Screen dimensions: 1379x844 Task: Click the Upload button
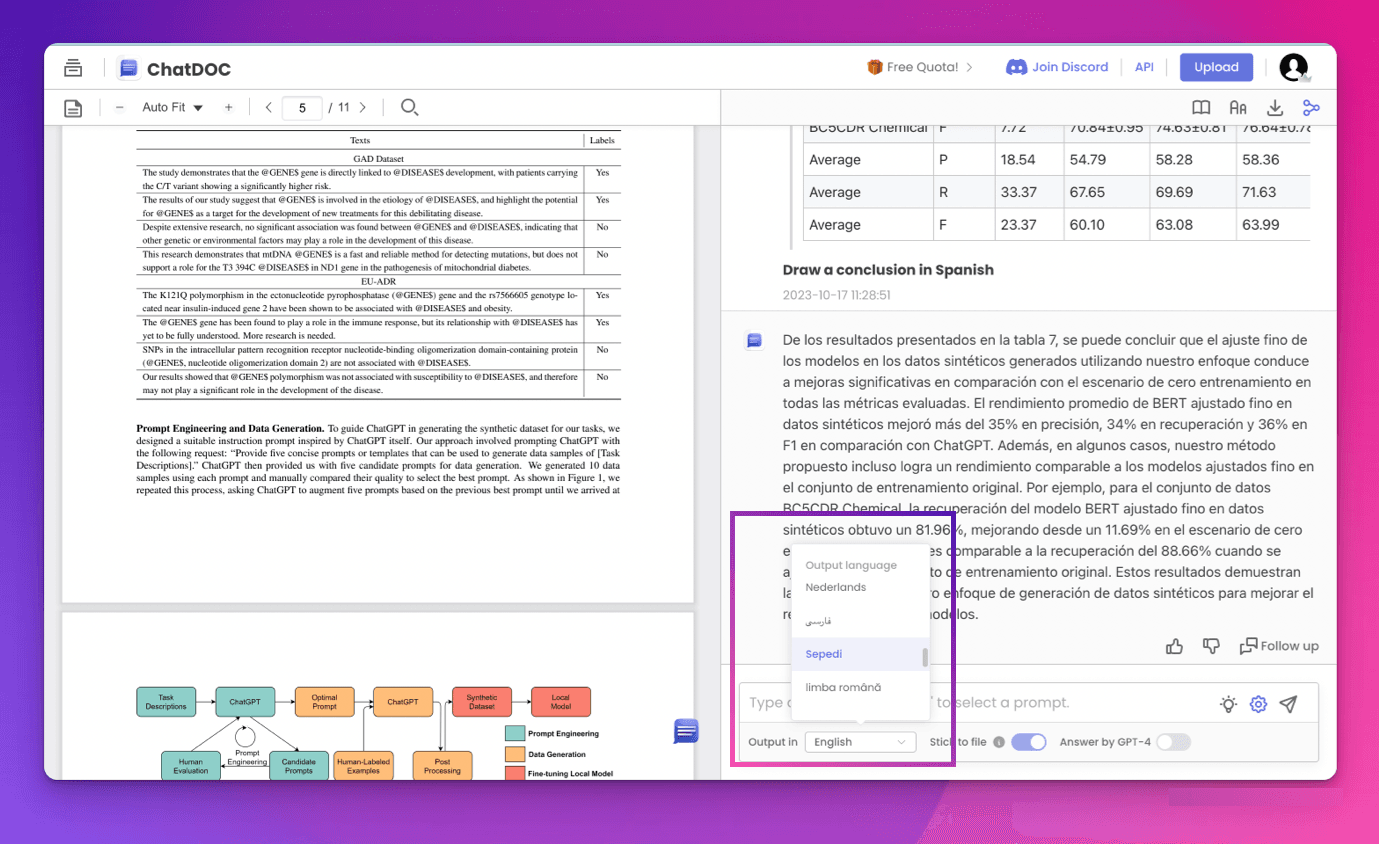pos(1216,67)
